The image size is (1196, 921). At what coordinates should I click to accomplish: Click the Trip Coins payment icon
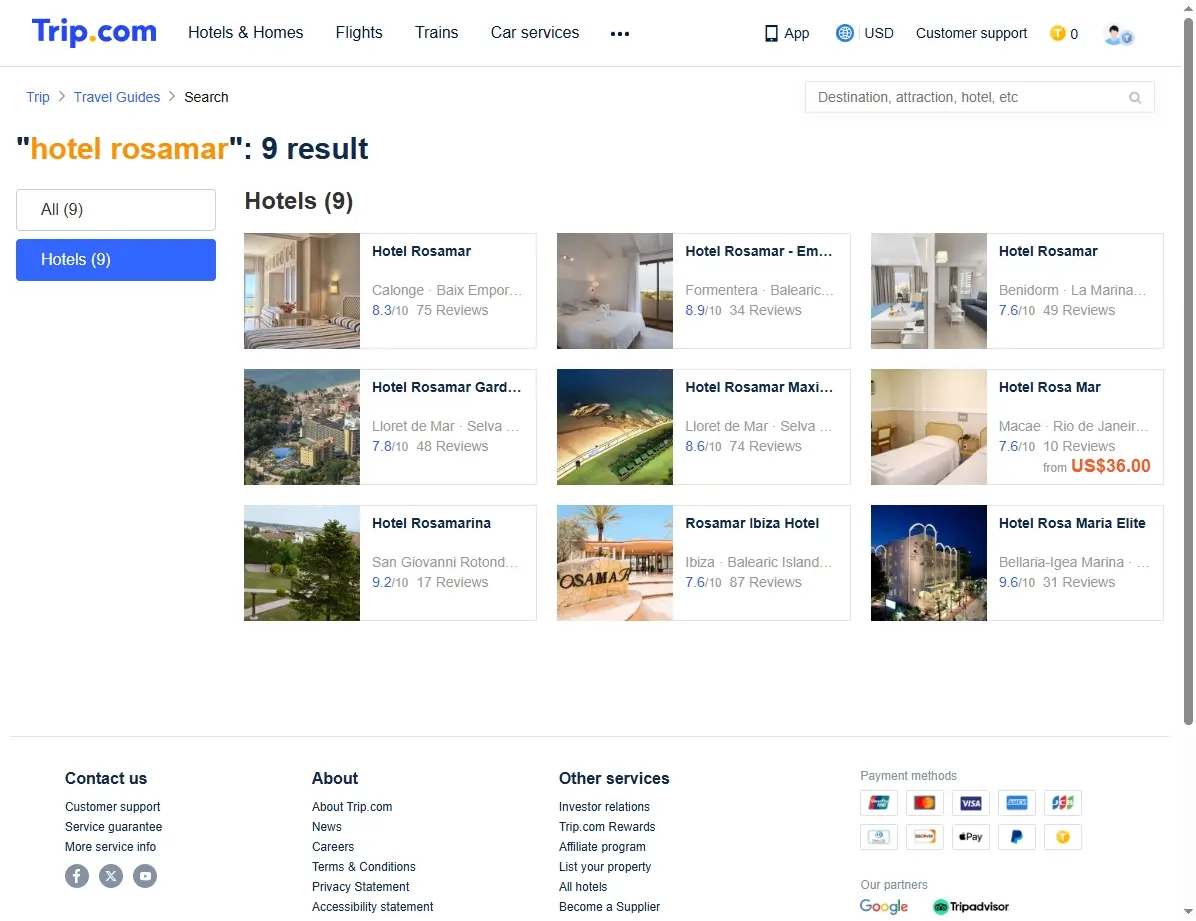tap(1063, 837)
